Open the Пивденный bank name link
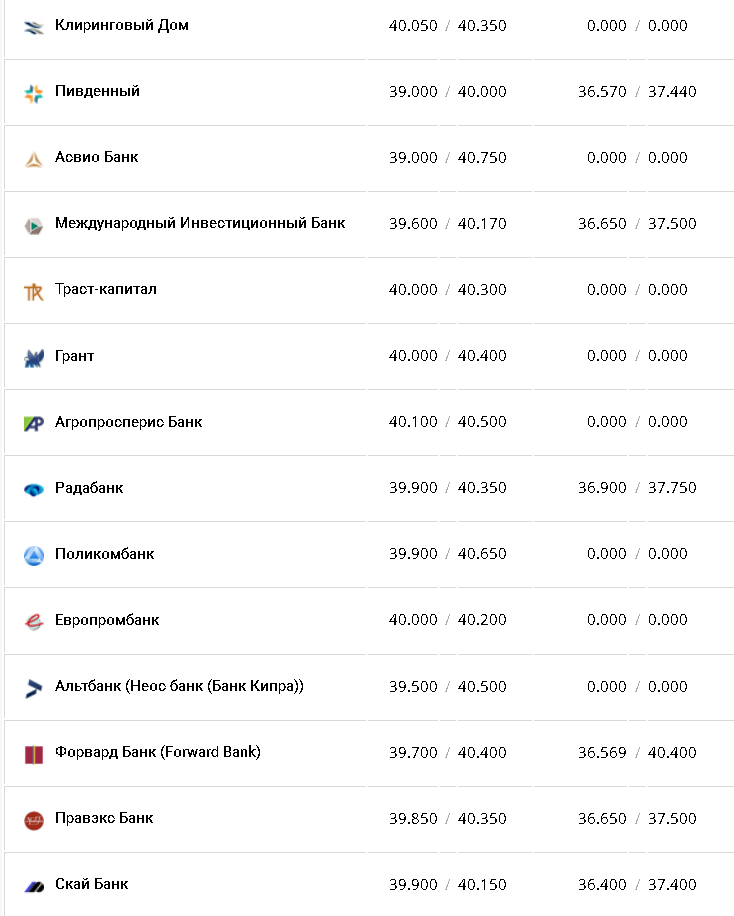 [x=97, y=91]
